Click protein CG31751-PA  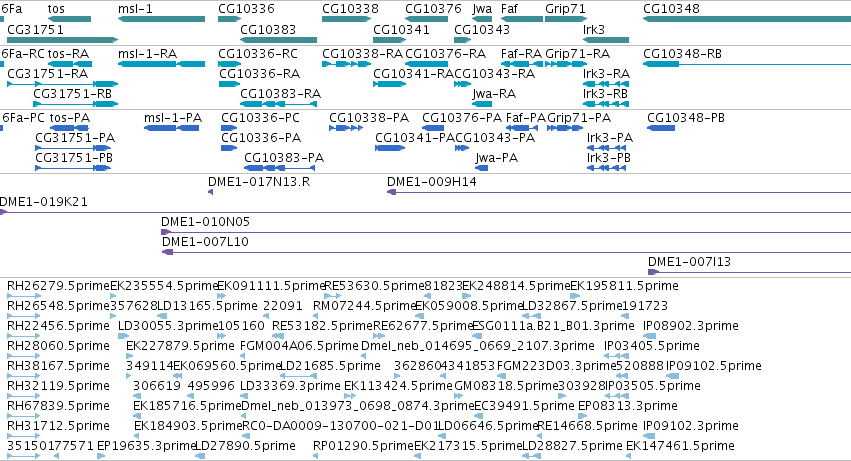point(73,148)
